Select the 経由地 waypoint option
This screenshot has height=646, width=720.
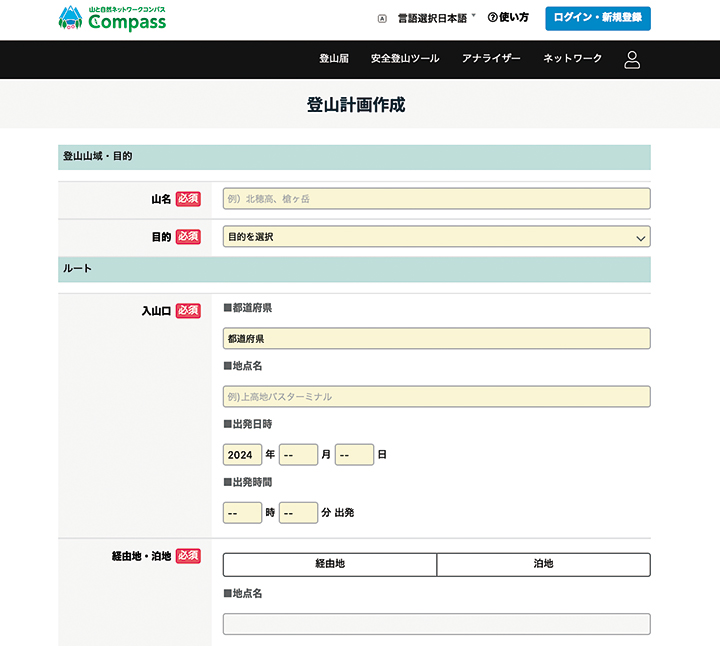[x=330, y=564]
